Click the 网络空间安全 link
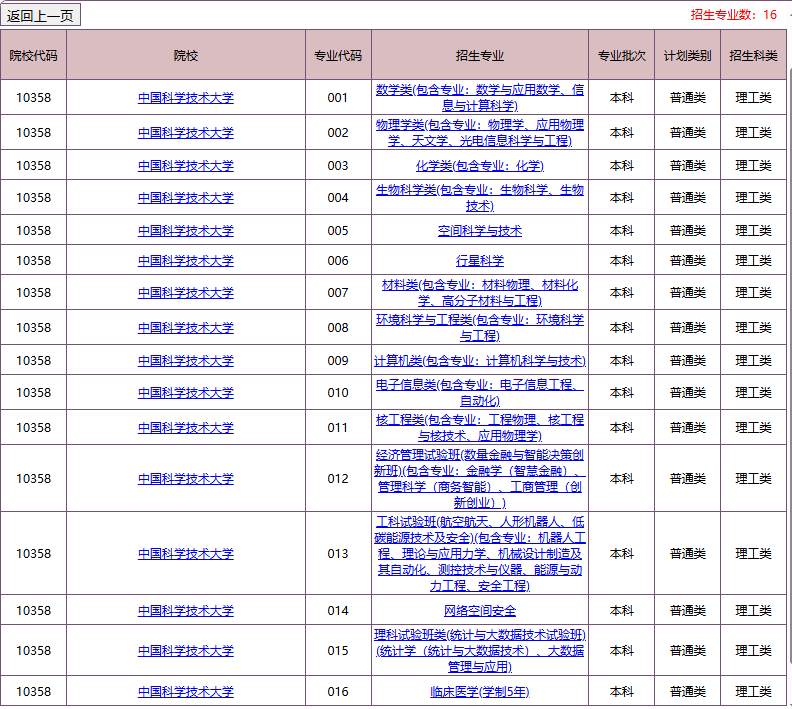Viewport: 792px width, 709px height. [x=479, y=610]
